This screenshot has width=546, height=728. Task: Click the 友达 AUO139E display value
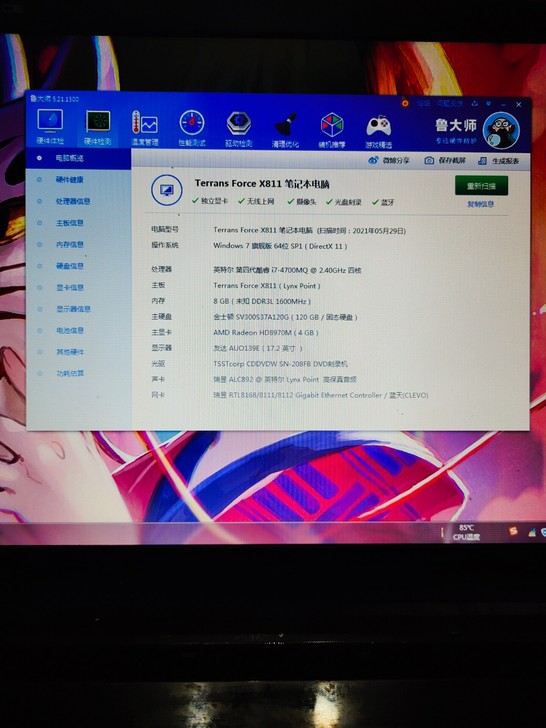point(258,348)
